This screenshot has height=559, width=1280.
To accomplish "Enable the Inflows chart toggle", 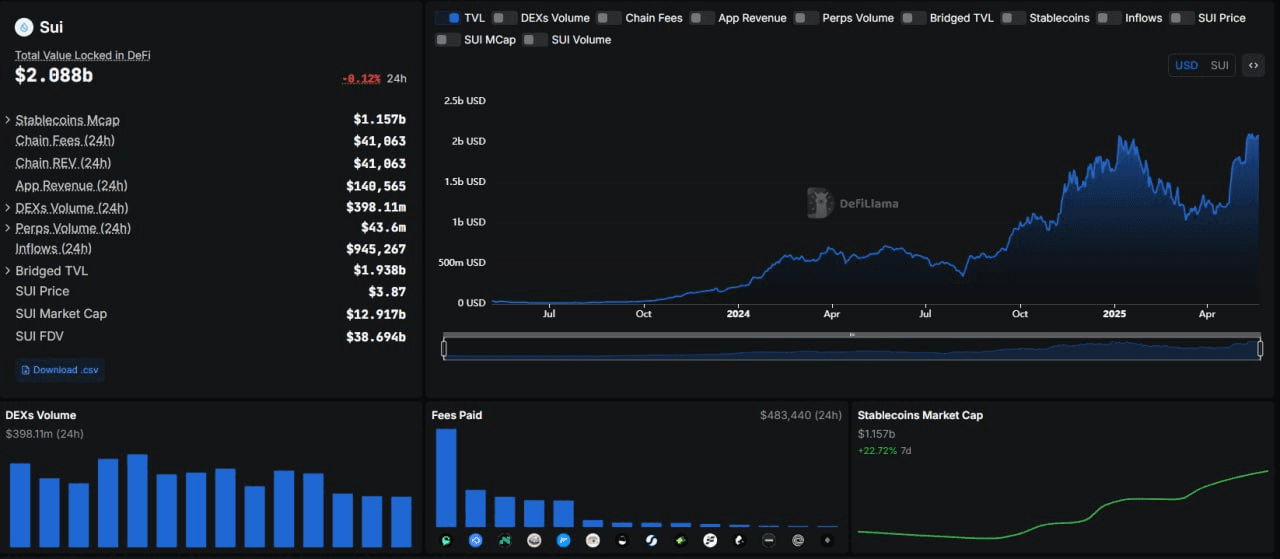I will pos(1108,18).
